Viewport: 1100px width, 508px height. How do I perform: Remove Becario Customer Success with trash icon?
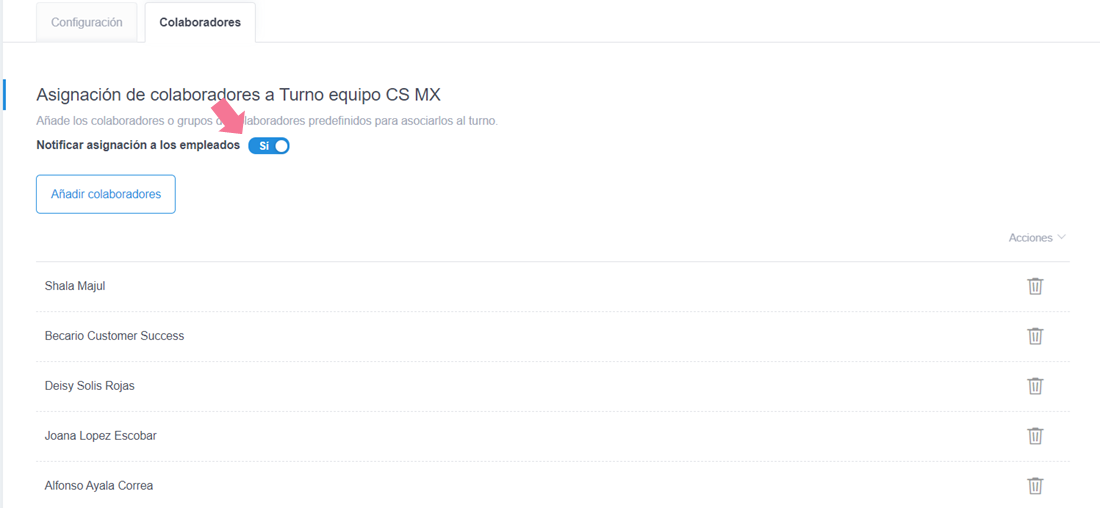[x=1035, y=336]
